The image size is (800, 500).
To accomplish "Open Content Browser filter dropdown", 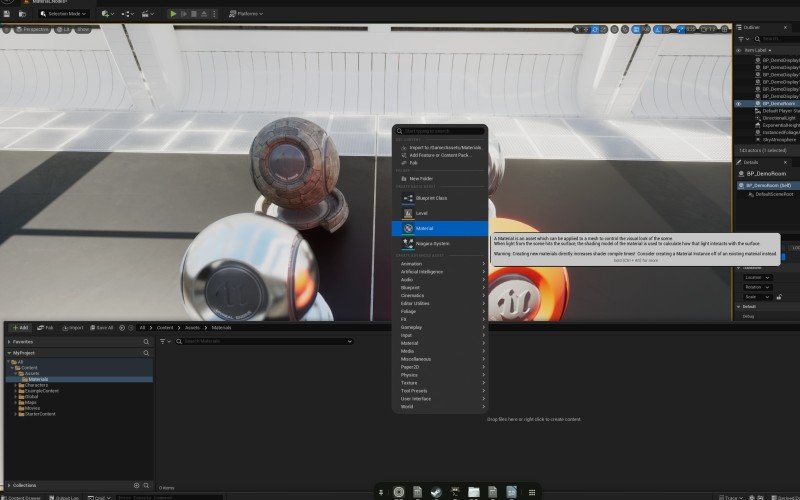I will point(165,341).
